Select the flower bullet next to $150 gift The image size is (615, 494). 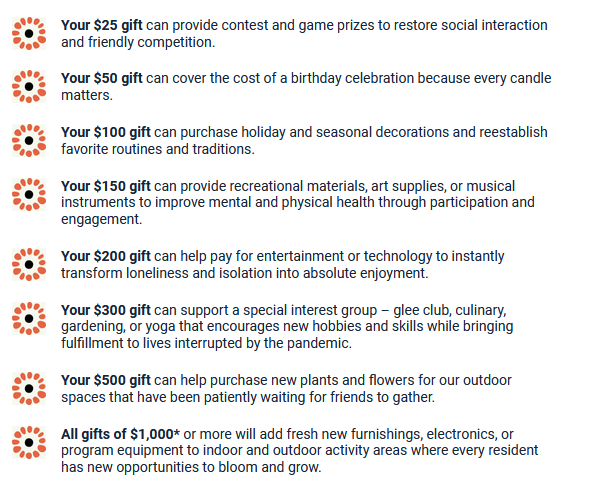(29, 194)
